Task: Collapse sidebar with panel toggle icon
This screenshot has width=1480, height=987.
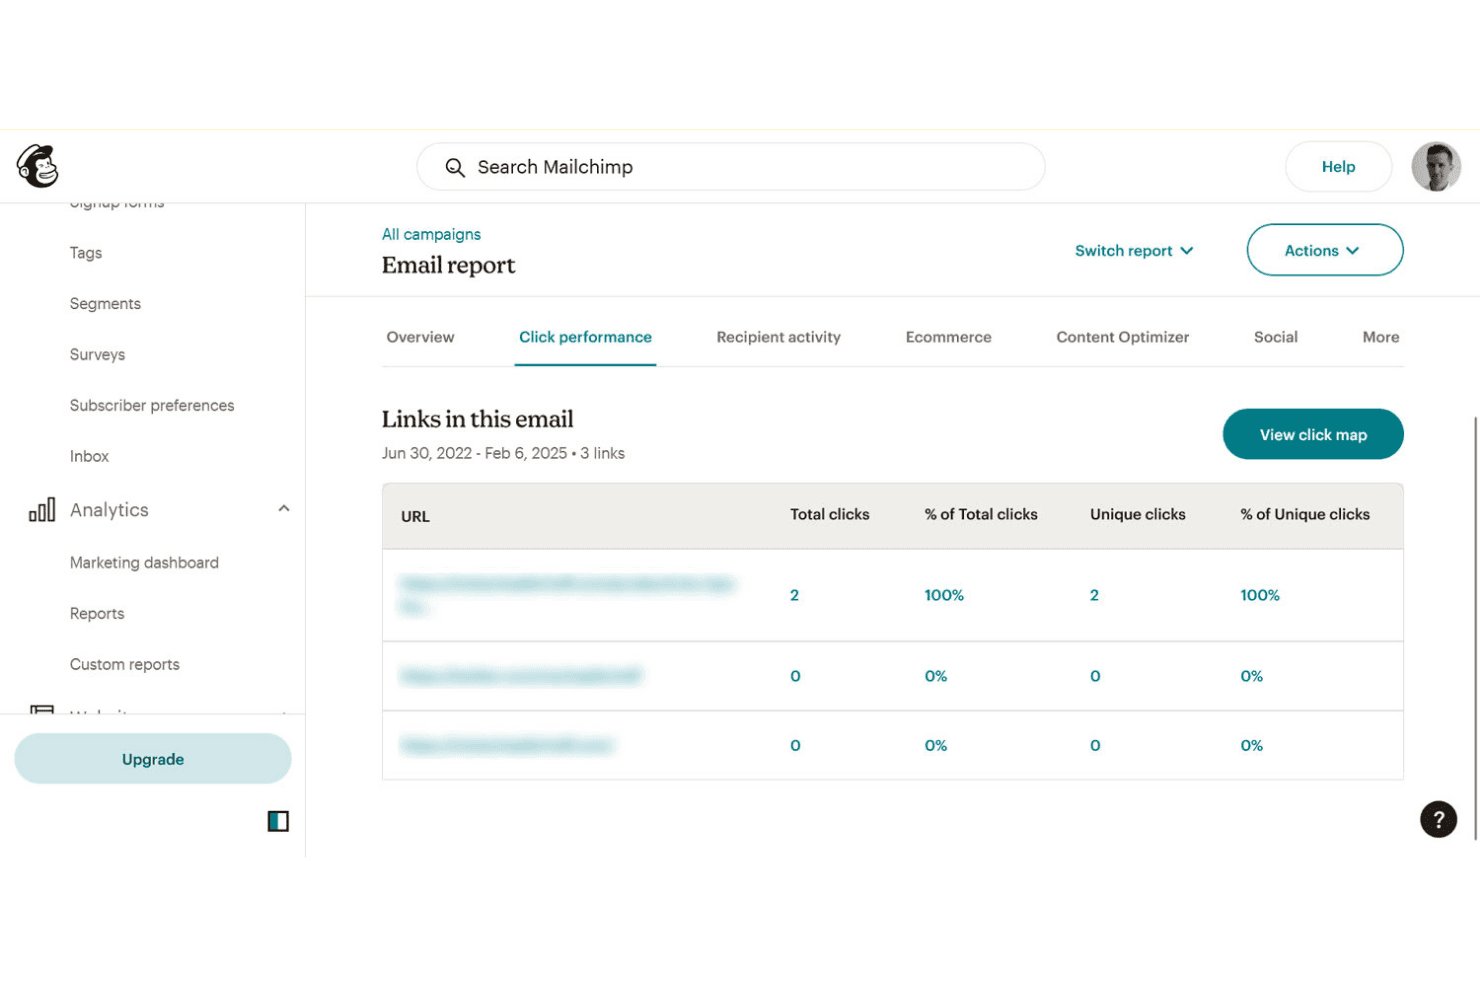Action: pyautogui.click(x=278, y=821)
